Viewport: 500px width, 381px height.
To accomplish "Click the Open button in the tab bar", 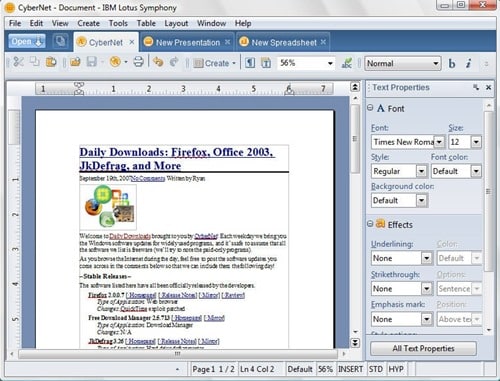I will [27, 41].
